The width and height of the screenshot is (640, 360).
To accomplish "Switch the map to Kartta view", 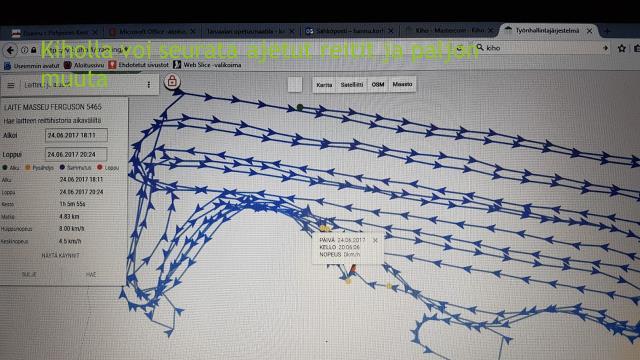I will point(324,85).
